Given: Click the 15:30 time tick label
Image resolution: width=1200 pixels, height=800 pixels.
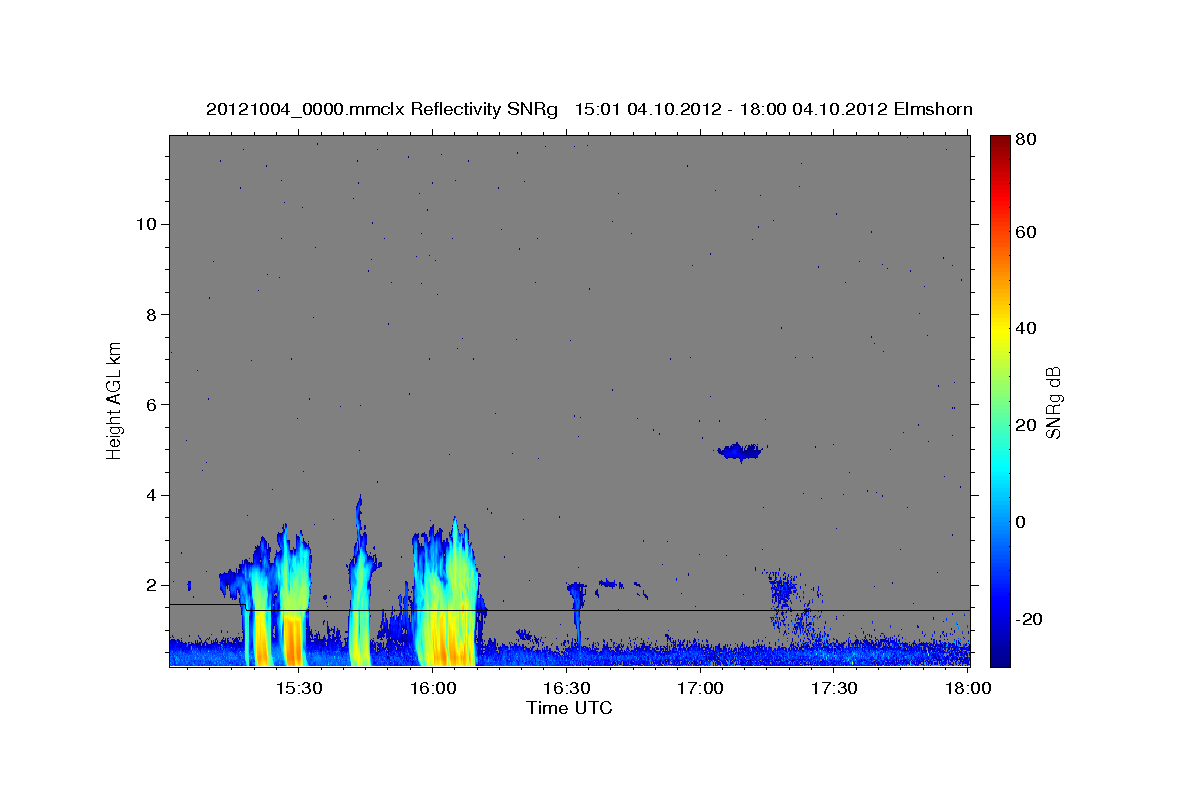Looking at the screenshot, I should click(x=298, y=688).
